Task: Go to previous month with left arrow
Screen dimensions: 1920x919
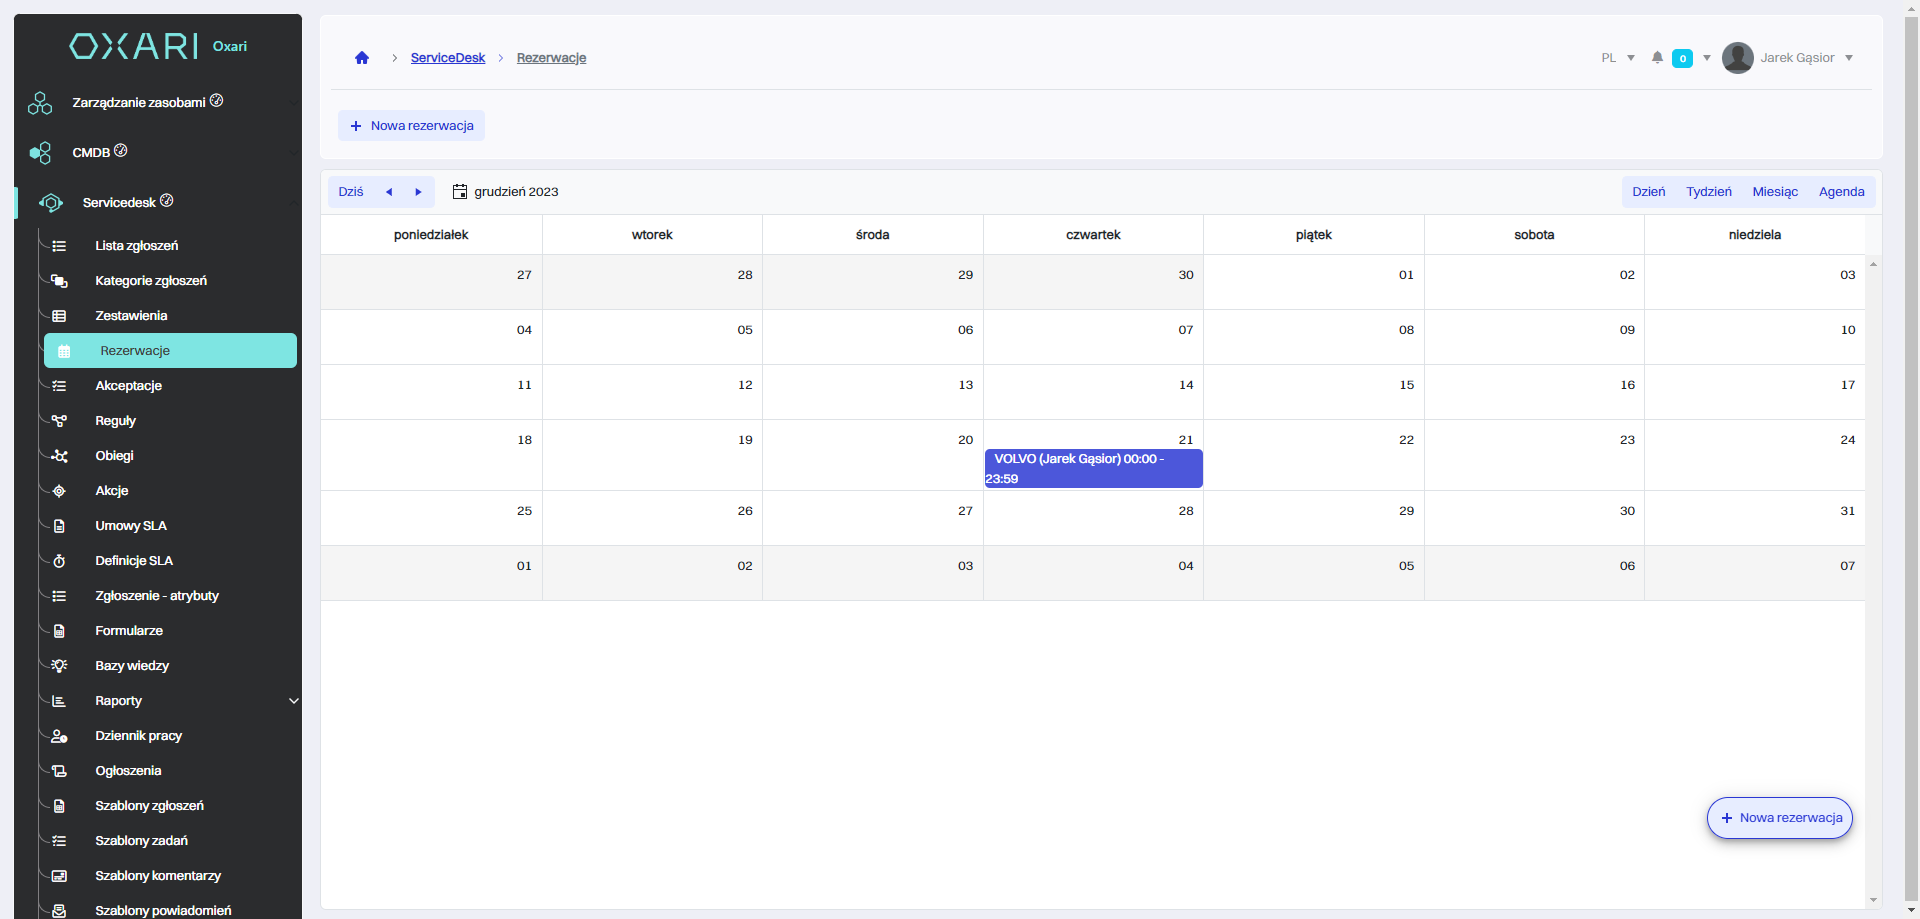Action: tap(389, 192)
